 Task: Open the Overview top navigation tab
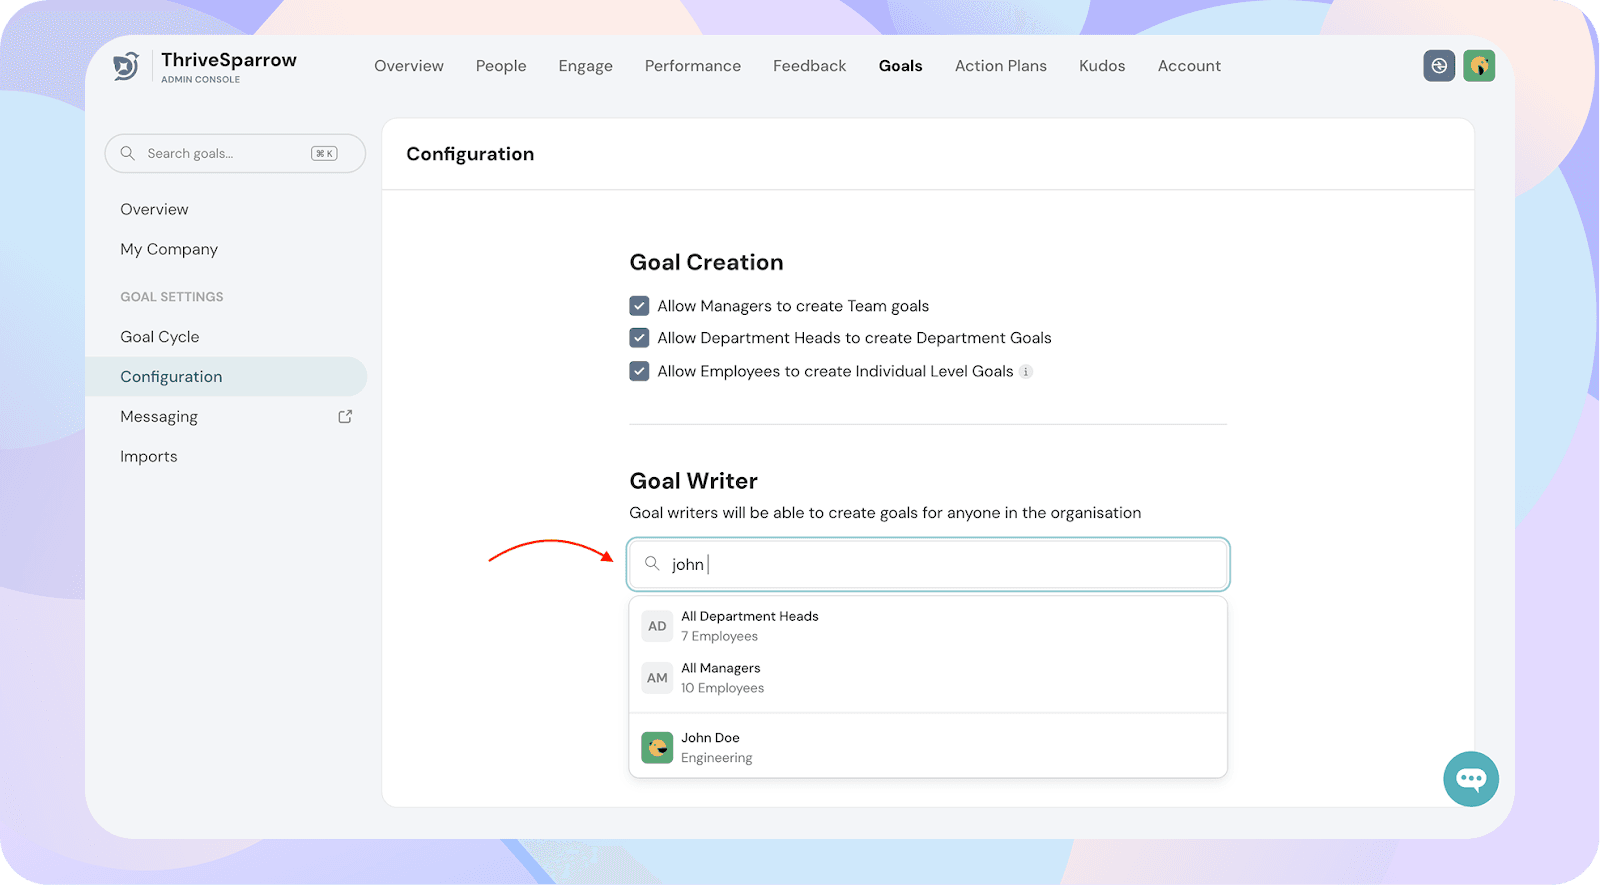point(409,66)
